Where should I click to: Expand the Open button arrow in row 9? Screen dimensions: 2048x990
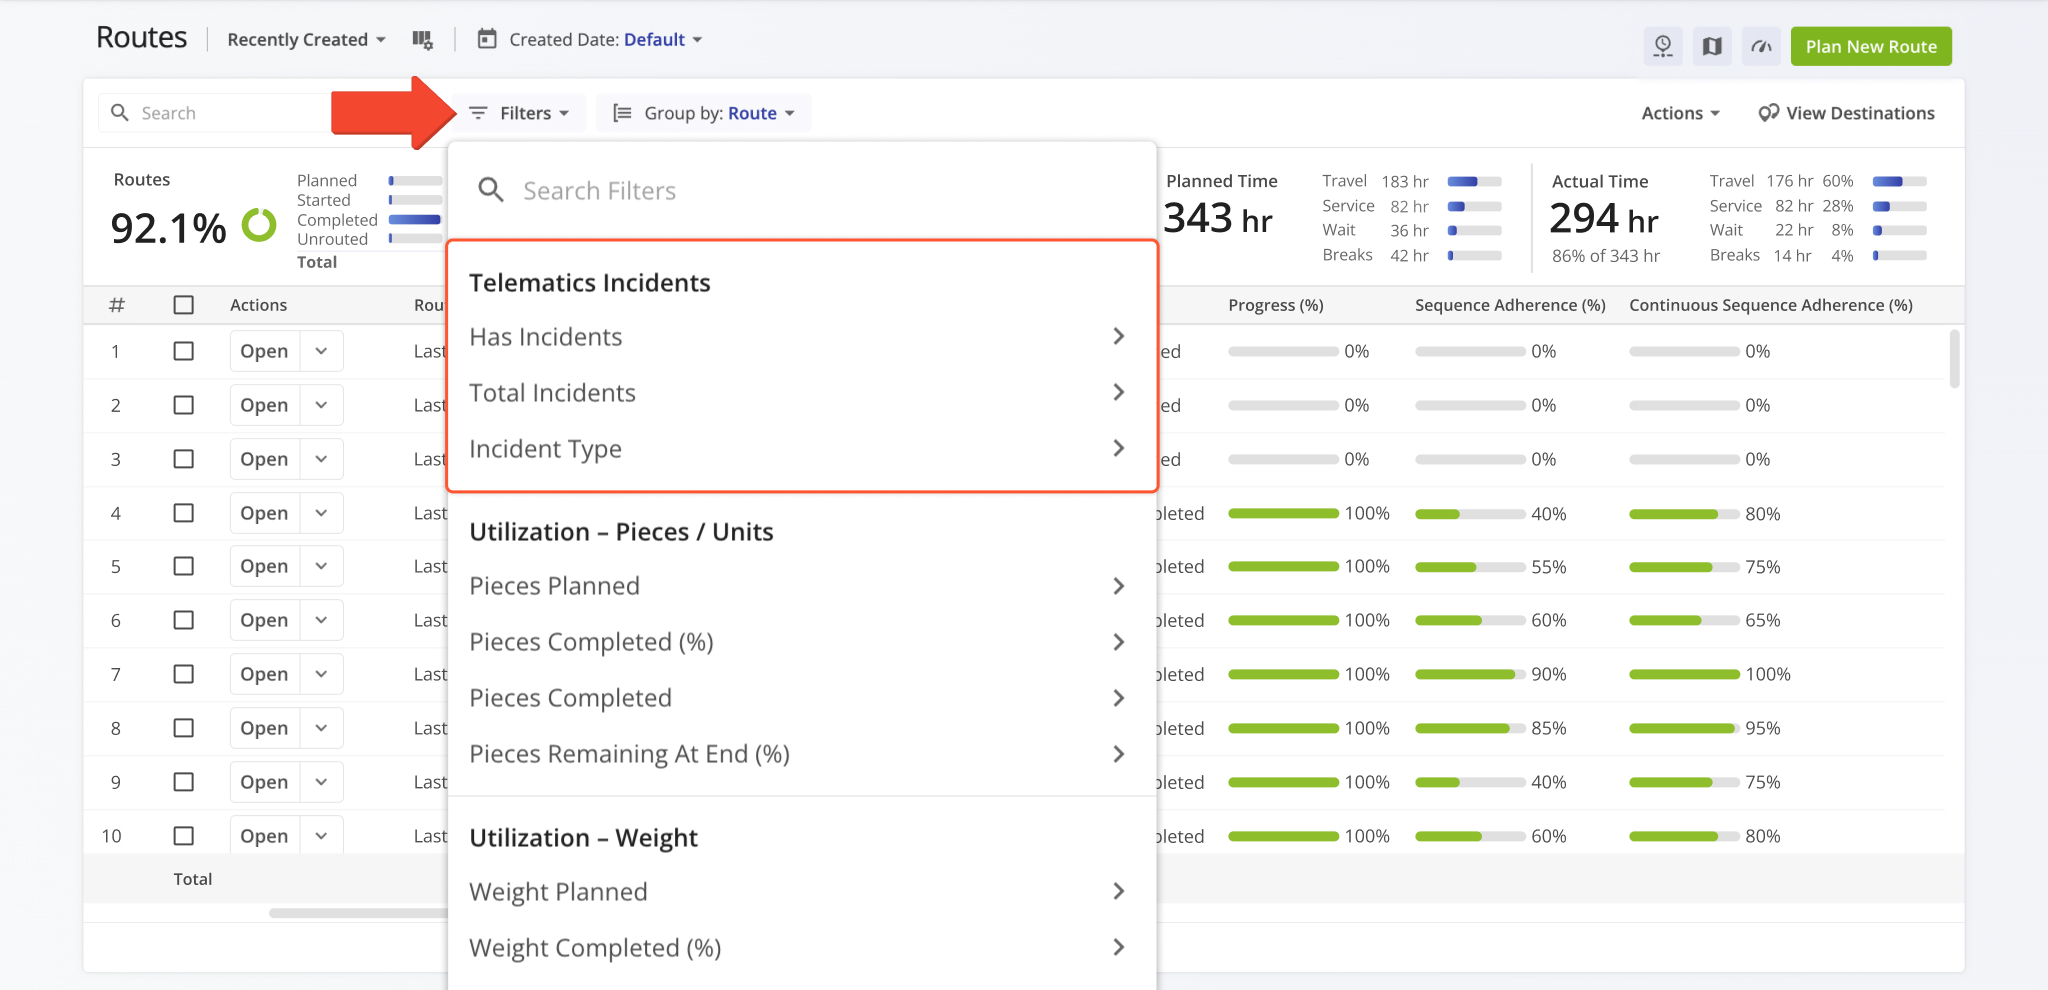tap(321, 782)
